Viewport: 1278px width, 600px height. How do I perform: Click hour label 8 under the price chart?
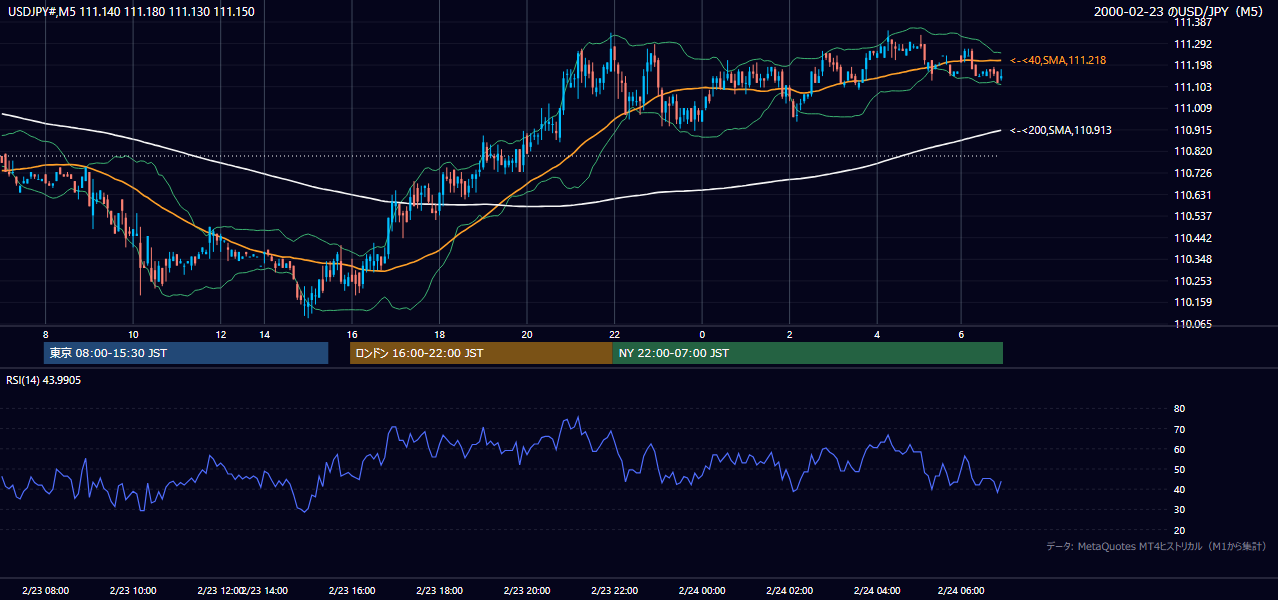coord(46,334)
